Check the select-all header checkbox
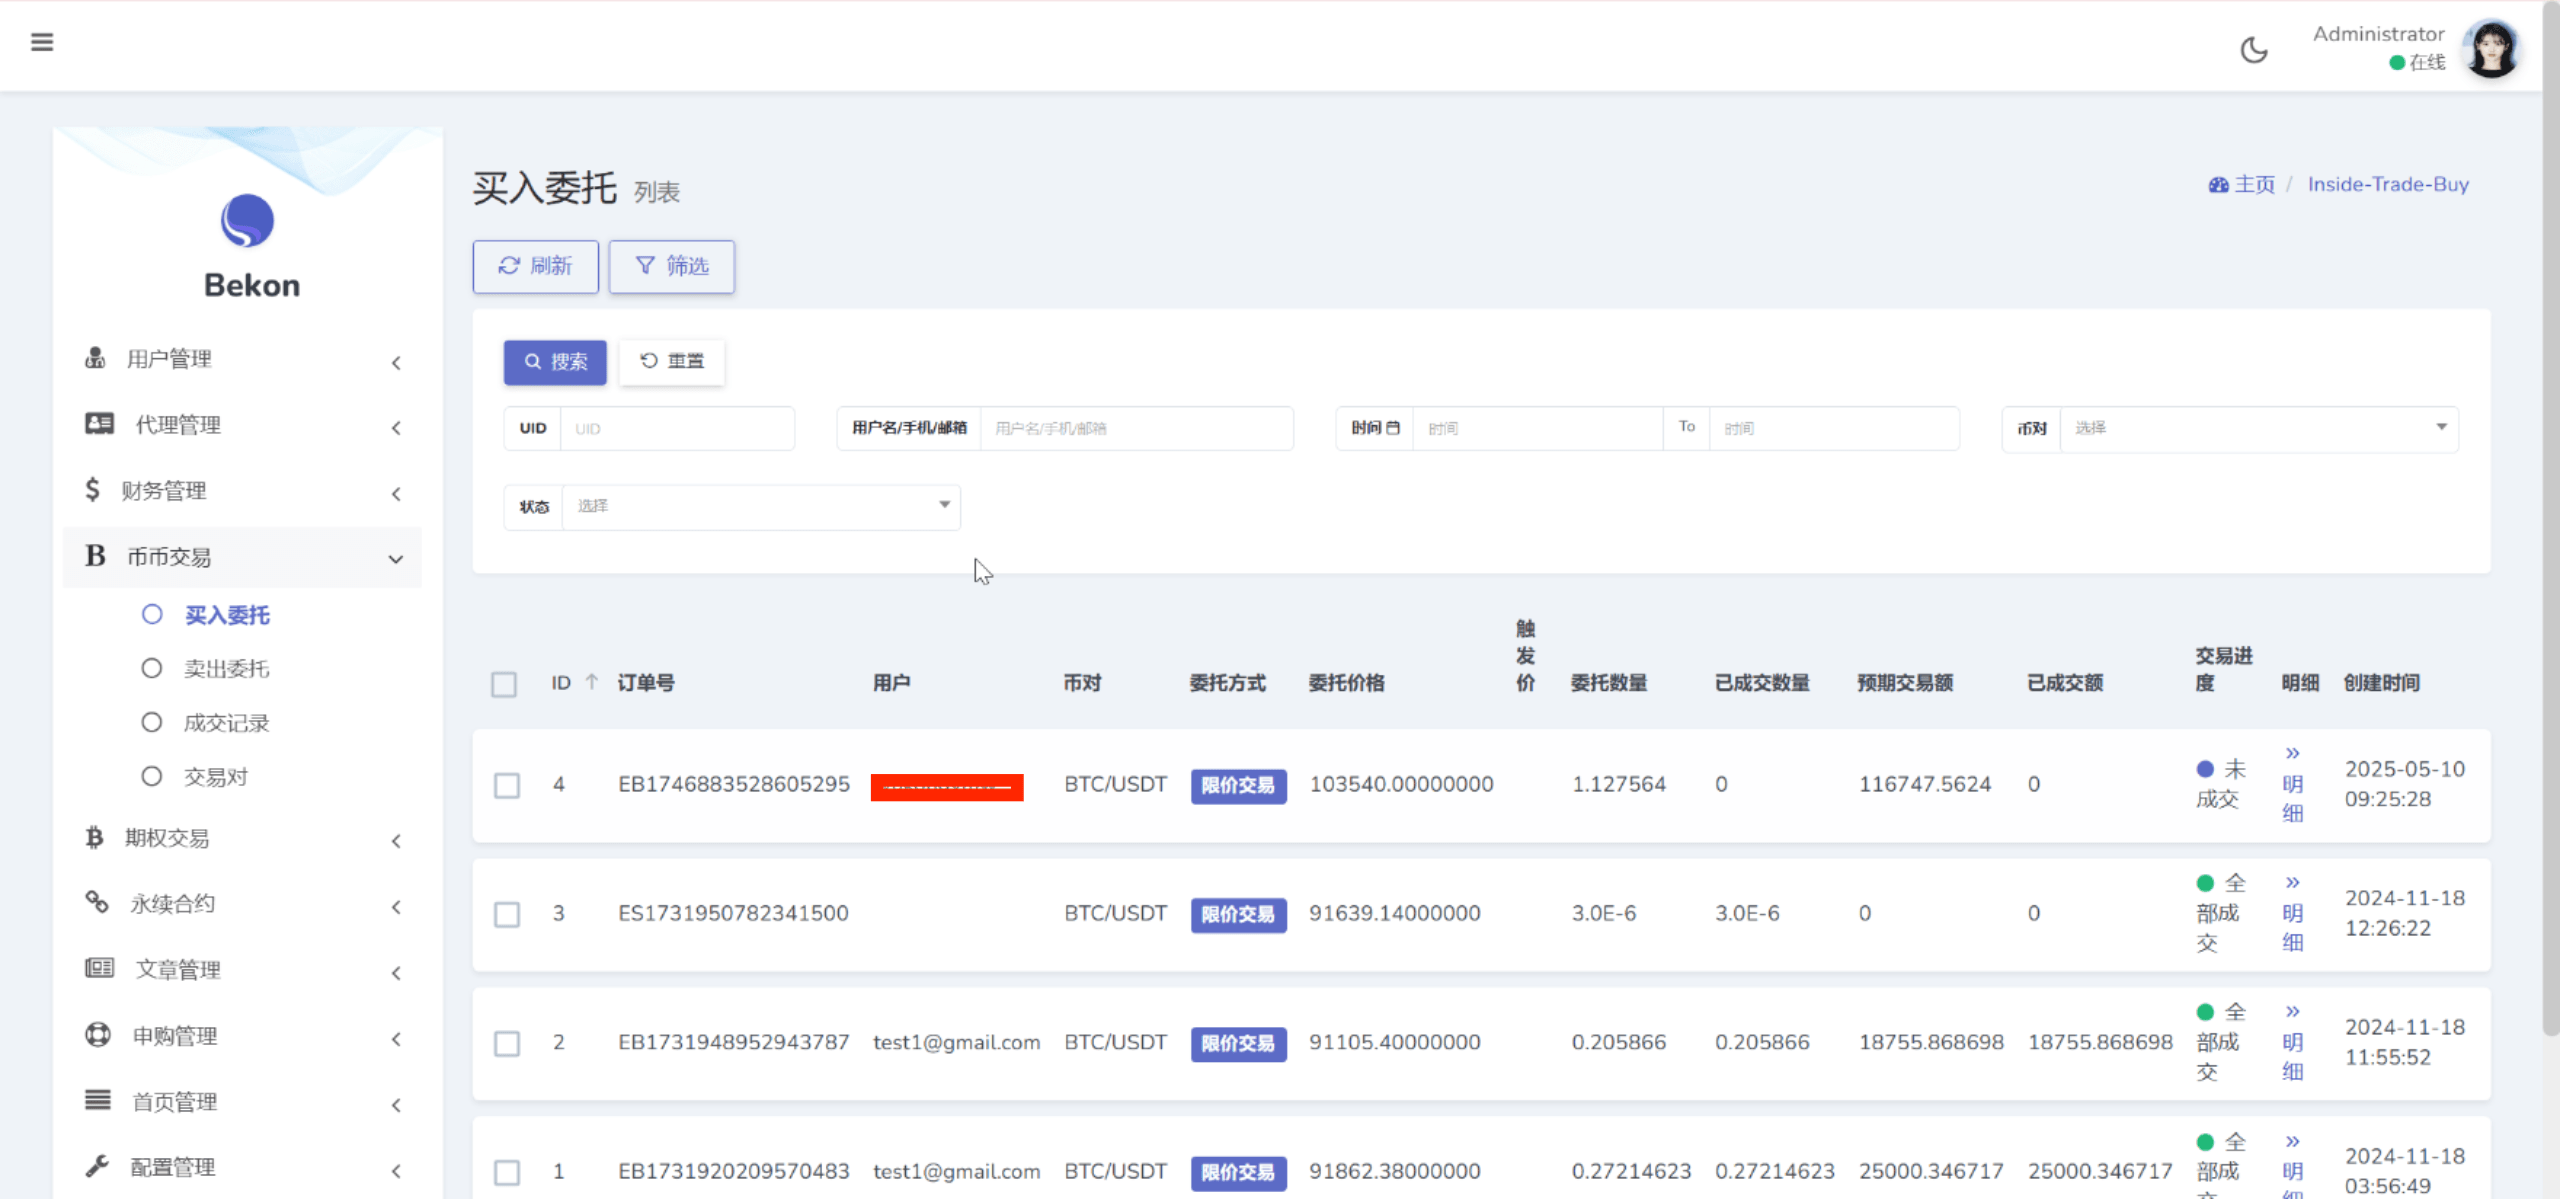Viewport: 2560px width, 1199px height. coord(504,684)
